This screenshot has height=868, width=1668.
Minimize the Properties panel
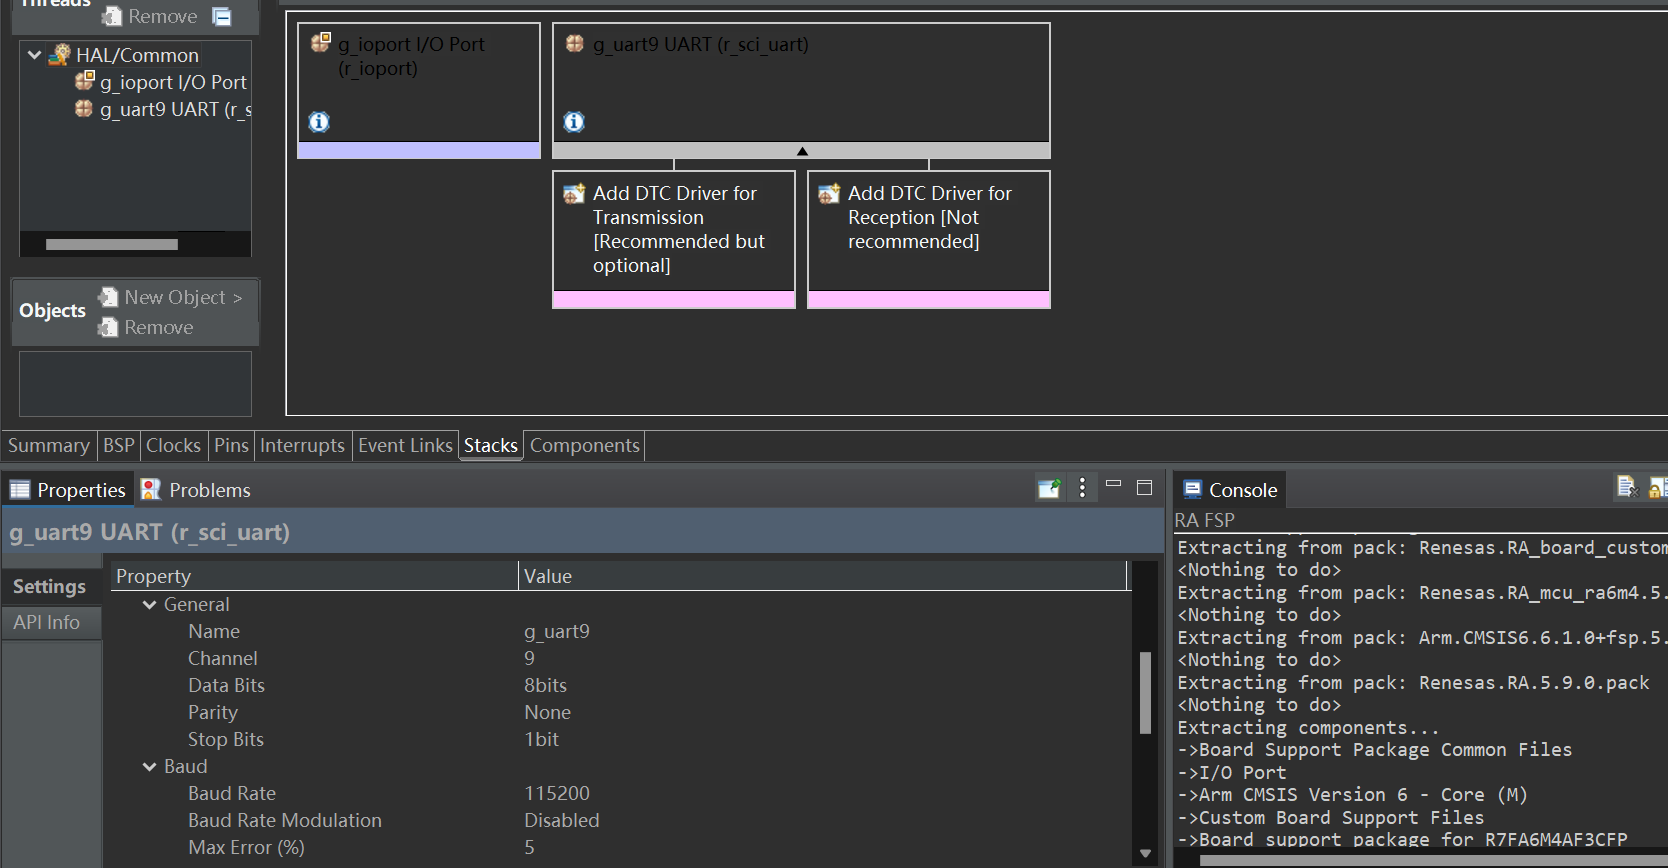click(1113, 484)
